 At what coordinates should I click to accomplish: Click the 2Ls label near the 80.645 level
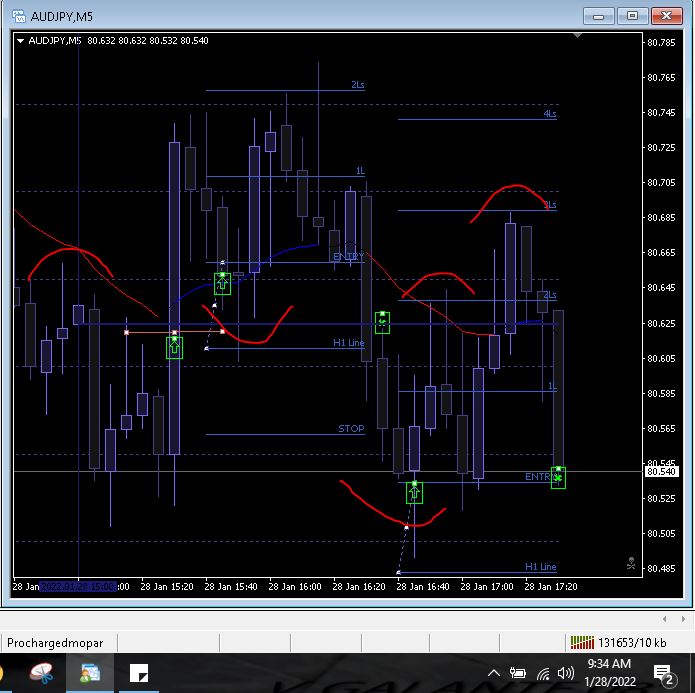tap(550, 295)
